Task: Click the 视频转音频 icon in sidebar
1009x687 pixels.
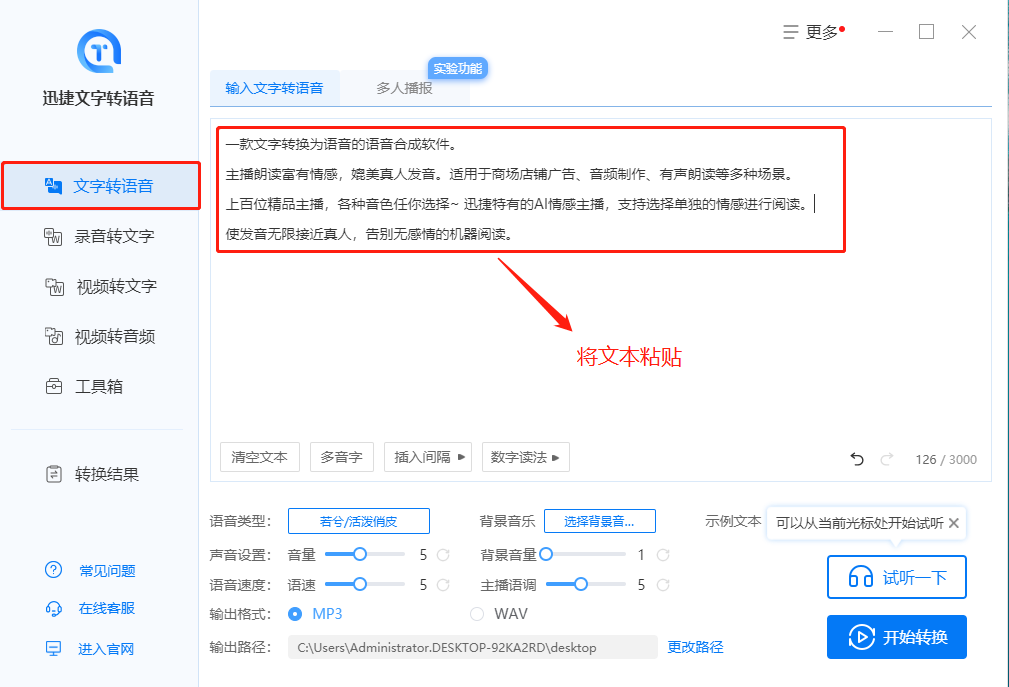Action: point(54,336)
